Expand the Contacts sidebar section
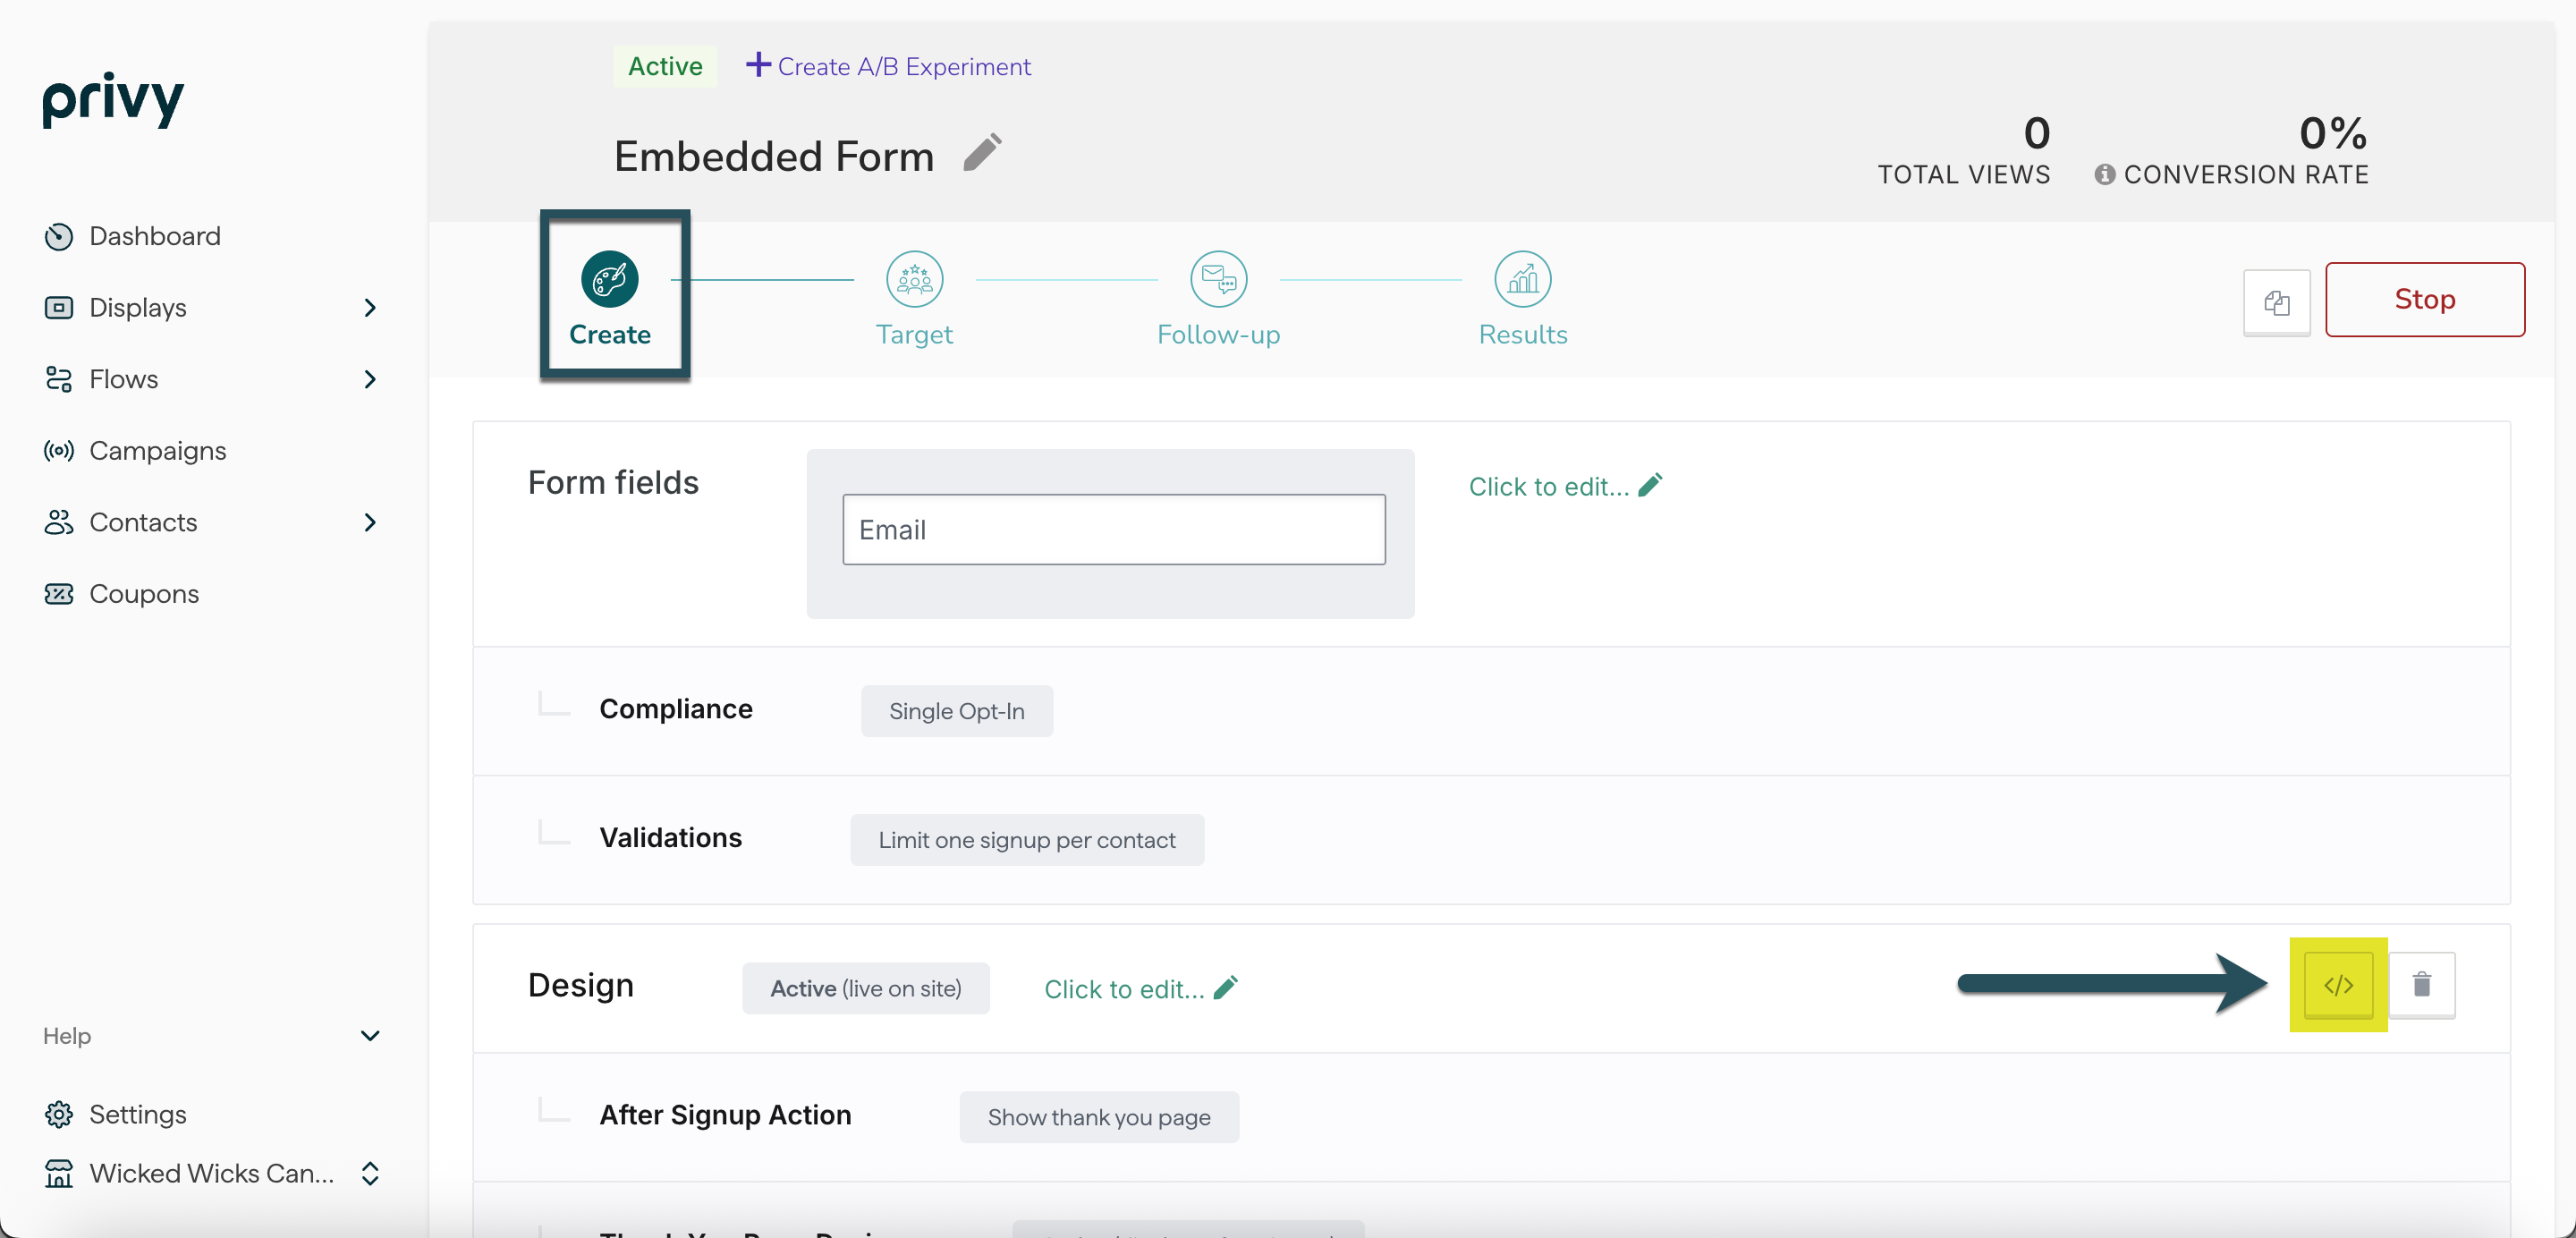The width and height of the screenshot is (2576, 1238). [x=370, y=522]
